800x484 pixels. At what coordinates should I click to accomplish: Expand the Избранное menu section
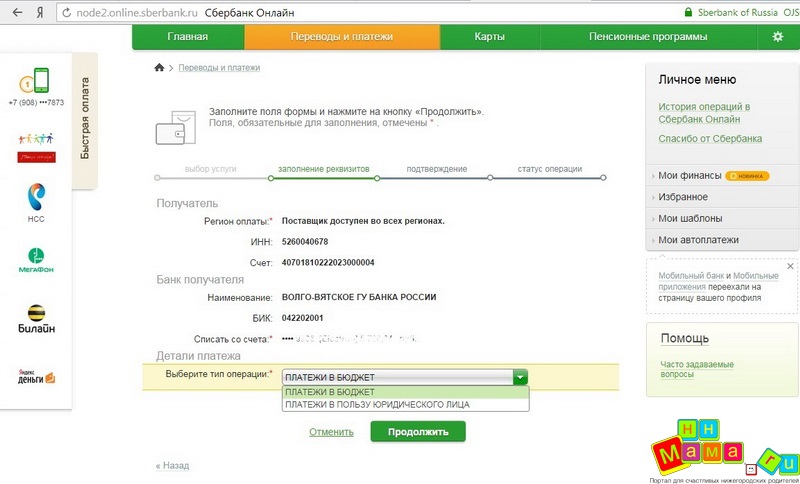pos(683,197)
